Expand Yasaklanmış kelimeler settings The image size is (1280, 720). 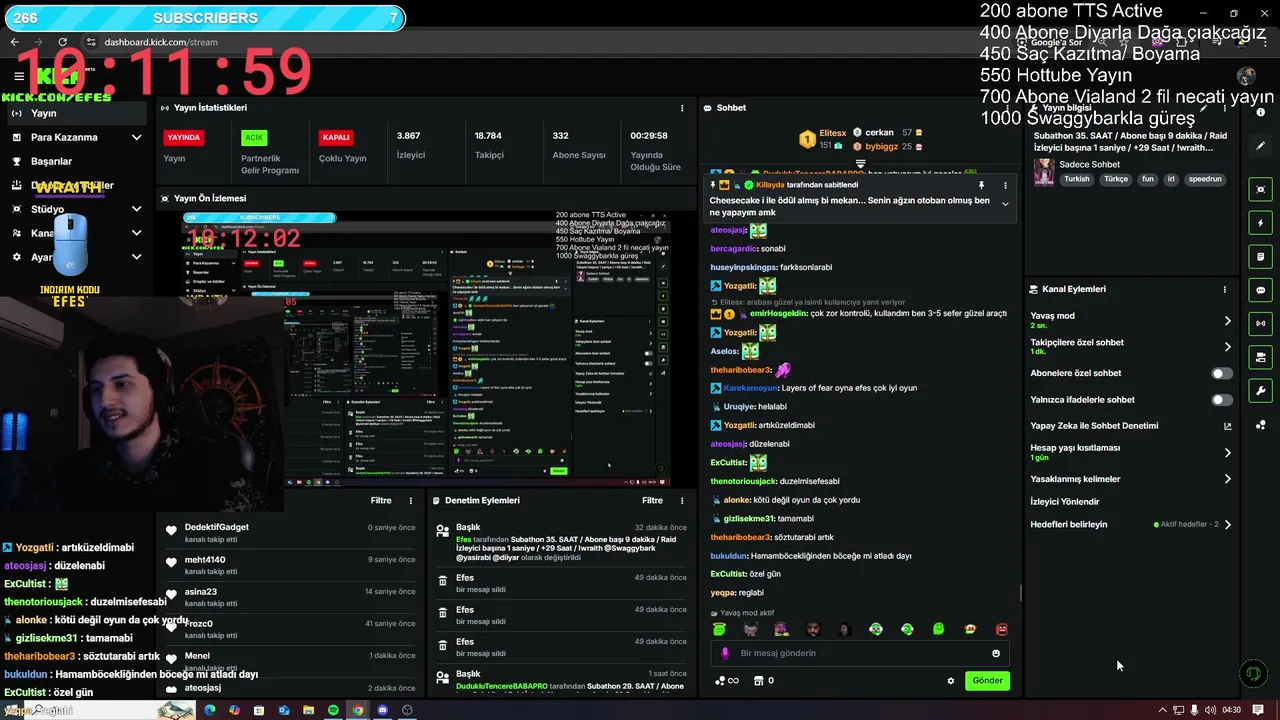1228,479
